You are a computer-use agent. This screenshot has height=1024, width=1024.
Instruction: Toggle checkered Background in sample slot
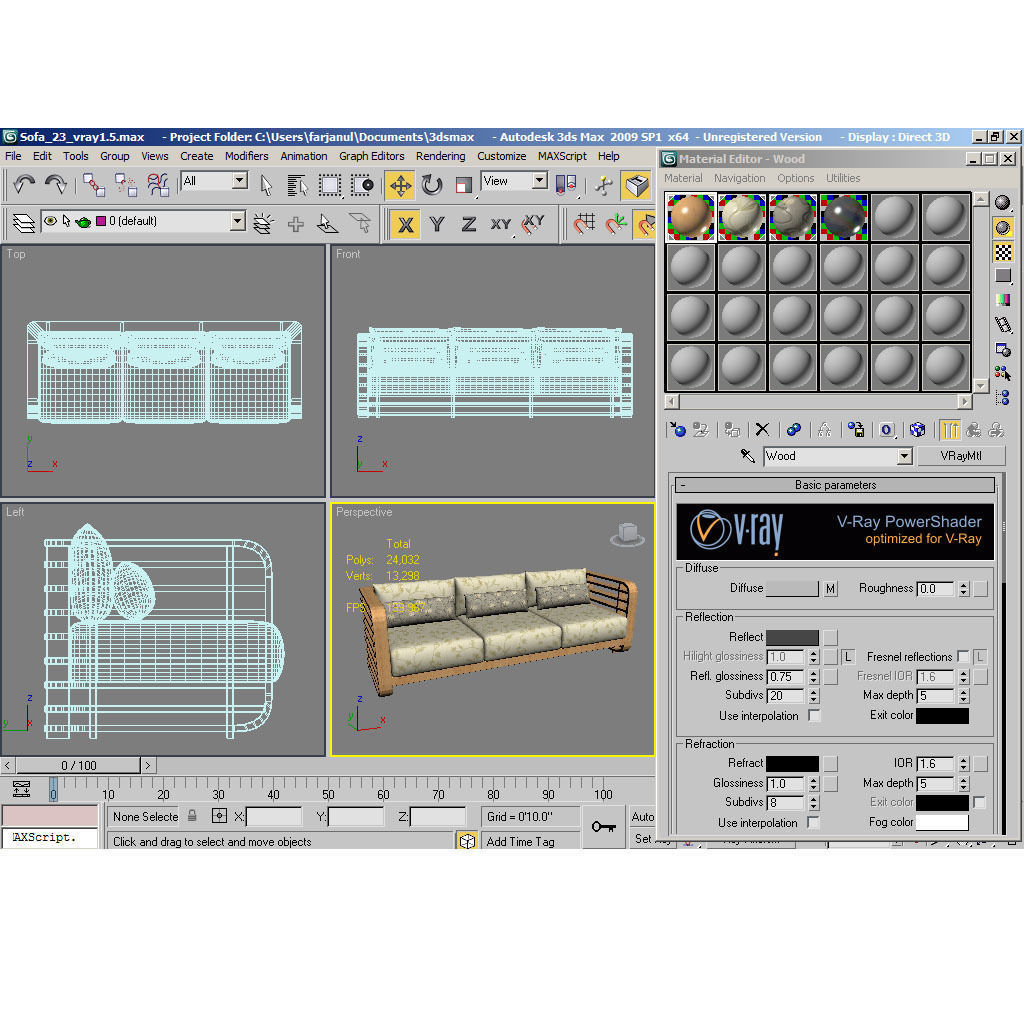tap(1002, 251)
